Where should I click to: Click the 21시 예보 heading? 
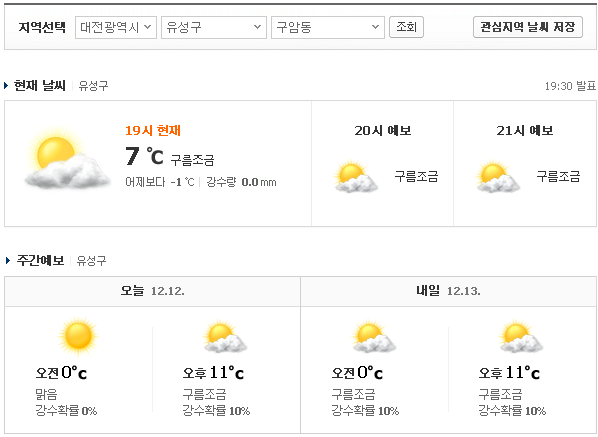pos(525,130)
